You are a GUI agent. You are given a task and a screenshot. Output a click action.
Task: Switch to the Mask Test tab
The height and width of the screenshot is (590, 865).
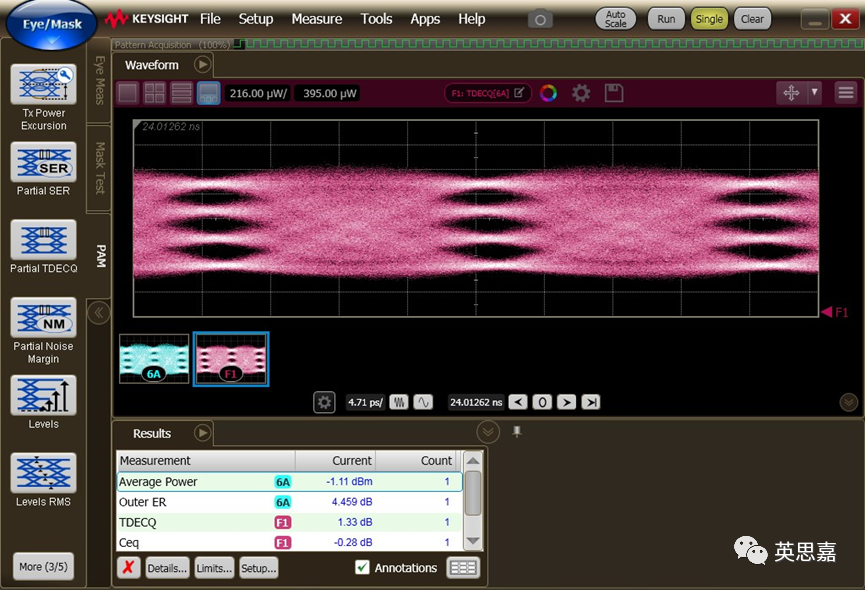(x=99, y=167)
